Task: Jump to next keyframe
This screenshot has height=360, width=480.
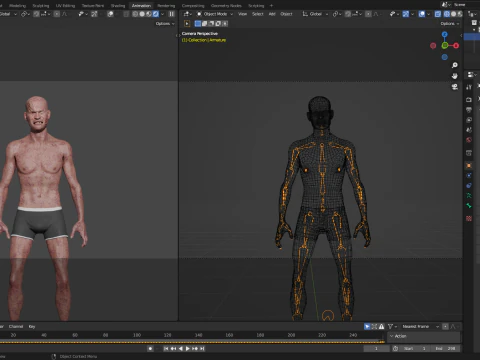Action: 195,349
